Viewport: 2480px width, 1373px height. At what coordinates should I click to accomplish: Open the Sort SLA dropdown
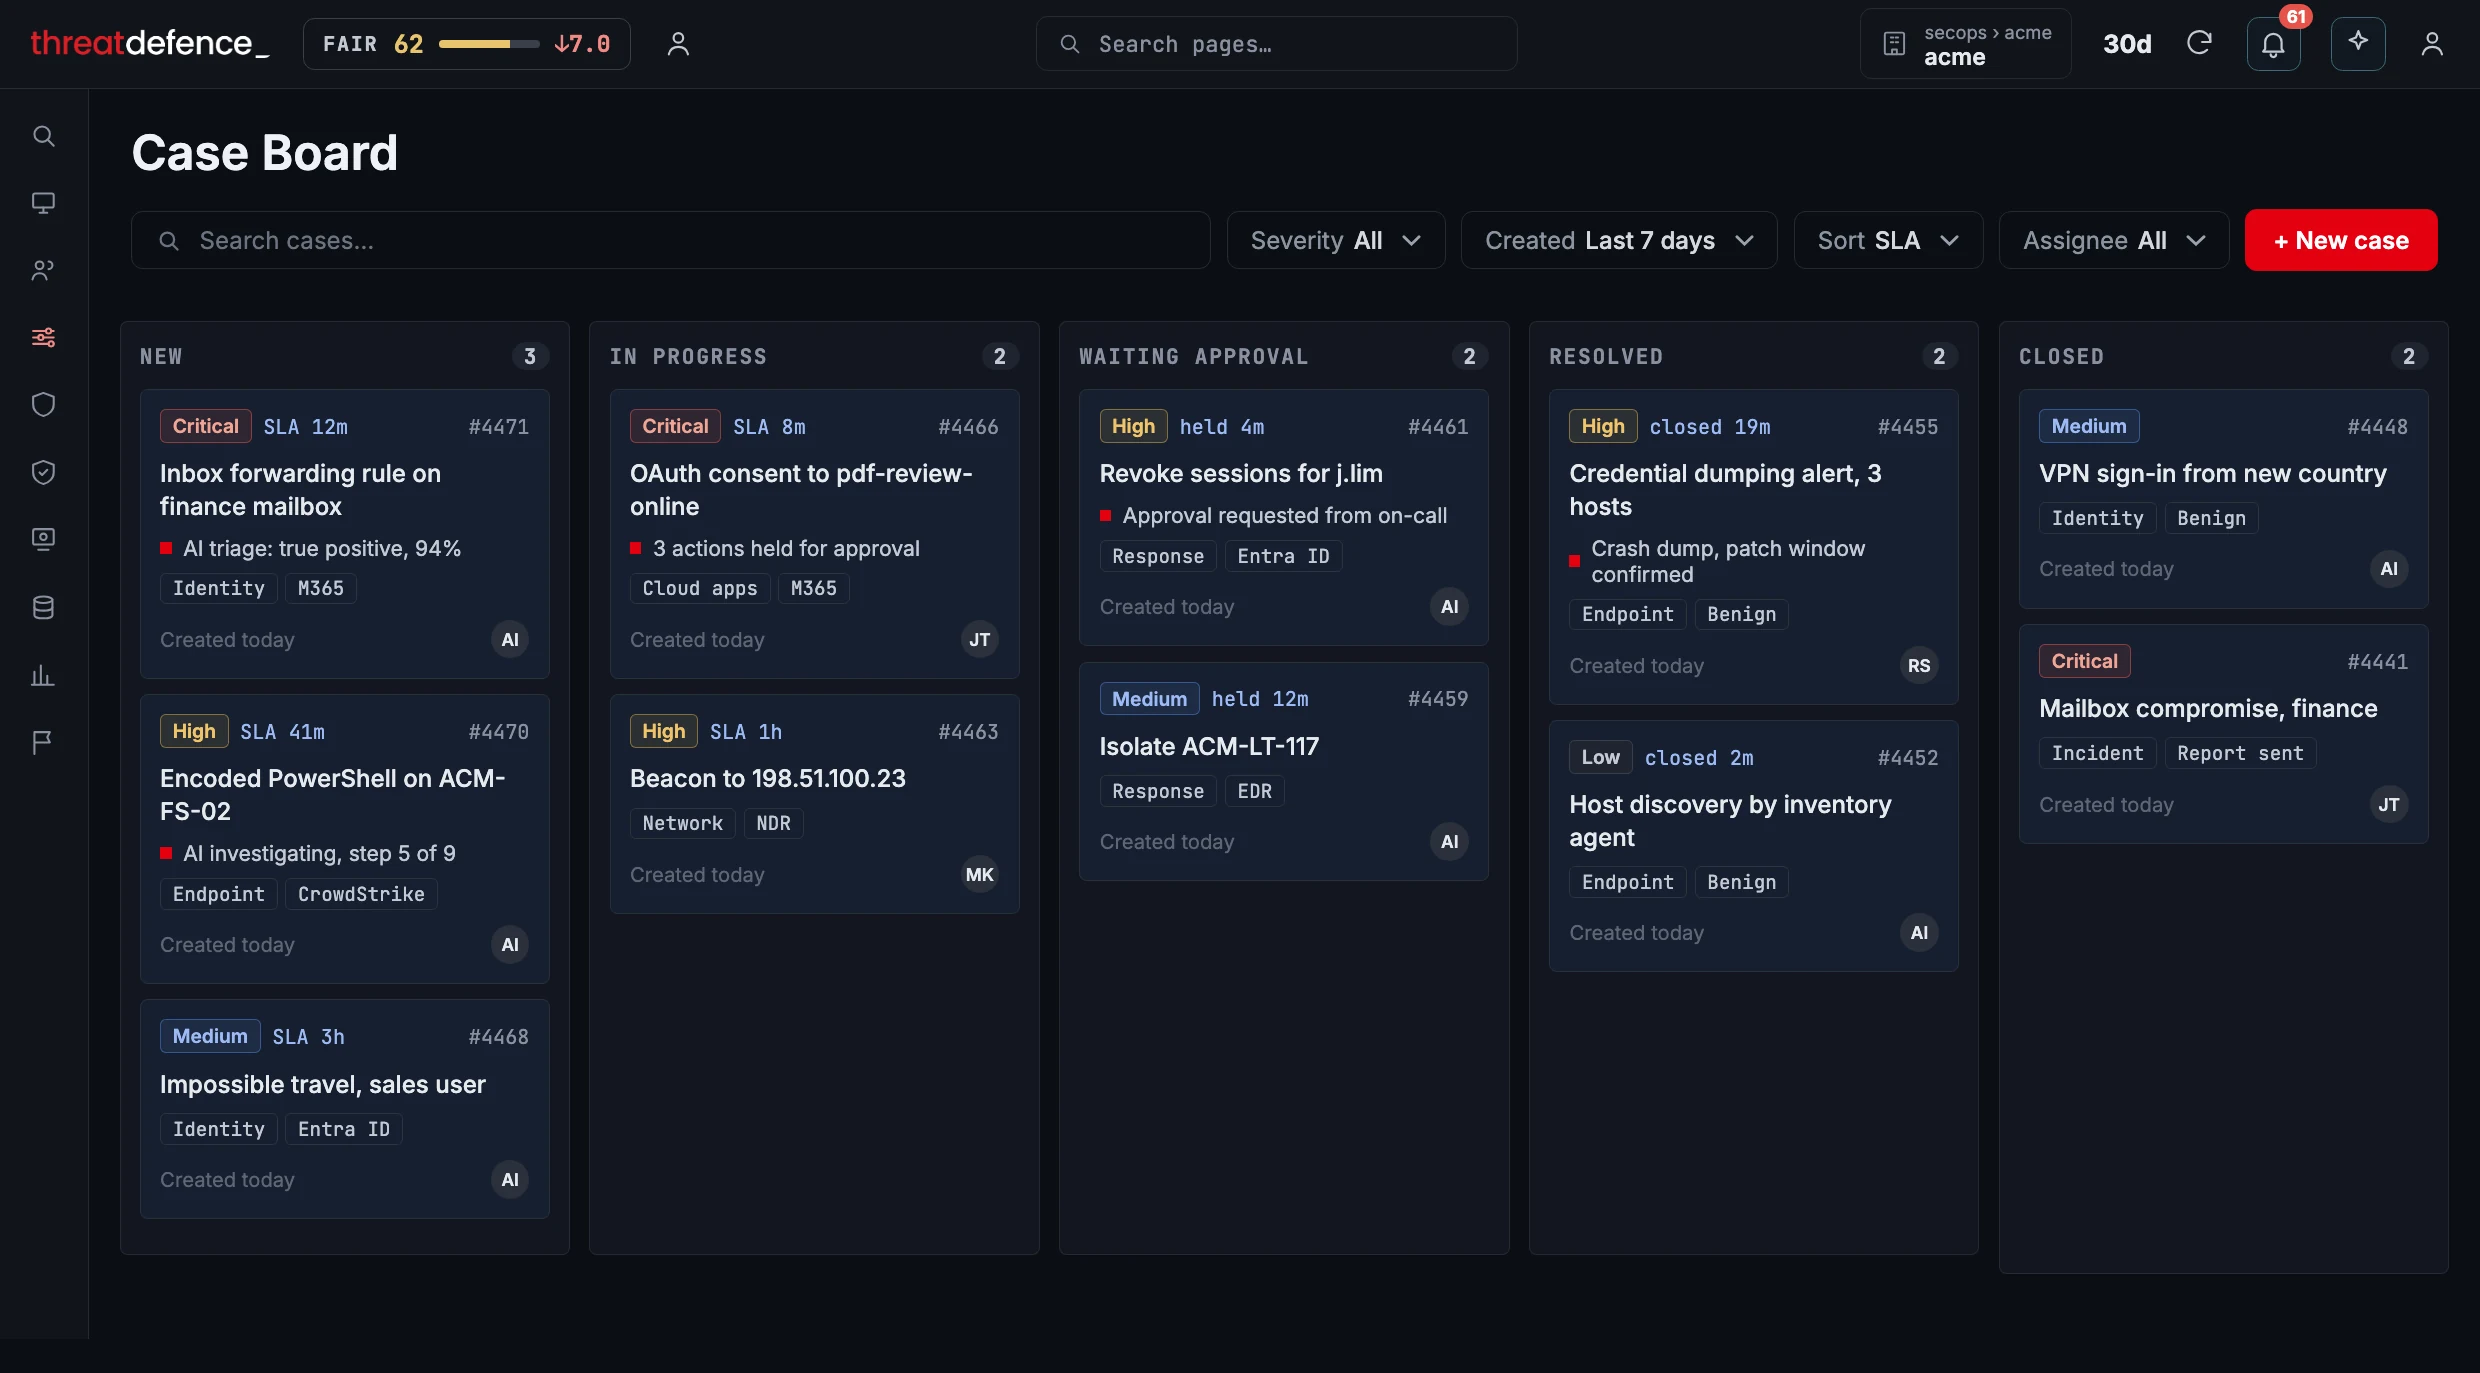pyautogui.click(x=1888, y=240)
